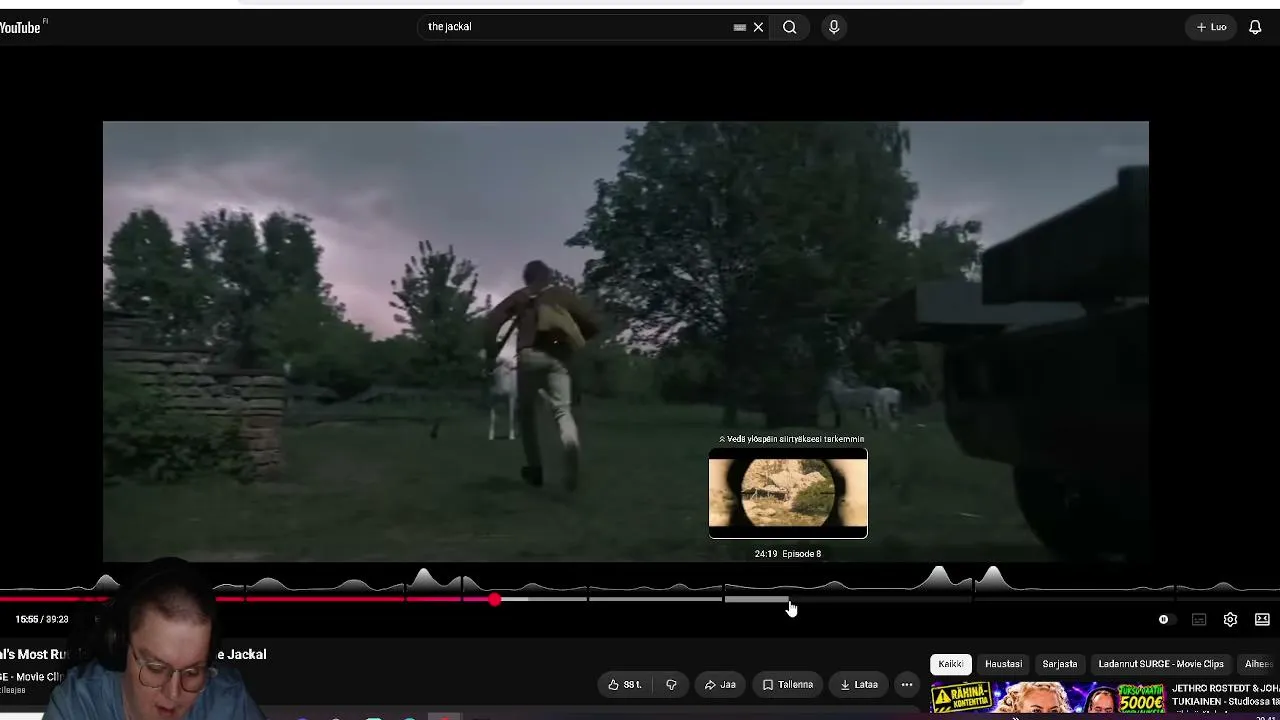Save the video with the "Tallenna" button
This screenshot has width=1280, height=720.
788,685
